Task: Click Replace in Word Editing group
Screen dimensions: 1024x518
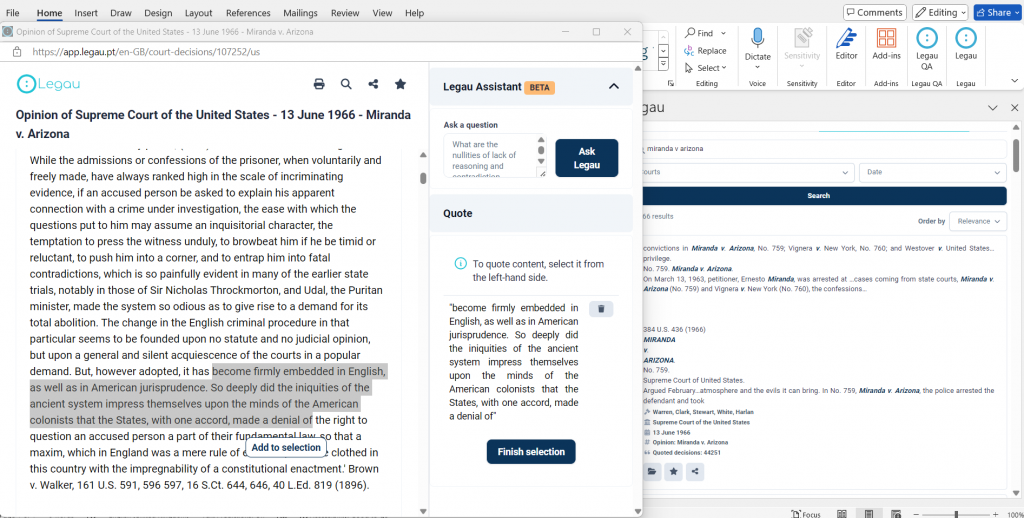Action: pos(705,50)
